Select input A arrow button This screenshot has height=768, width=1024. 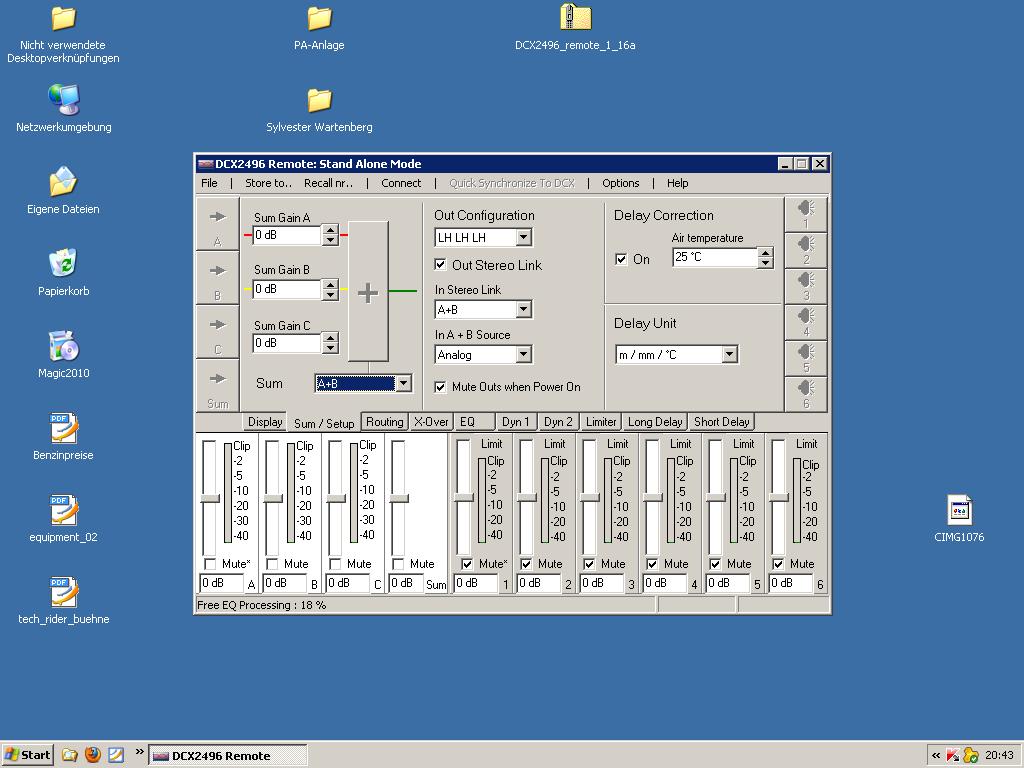point(217,225)
